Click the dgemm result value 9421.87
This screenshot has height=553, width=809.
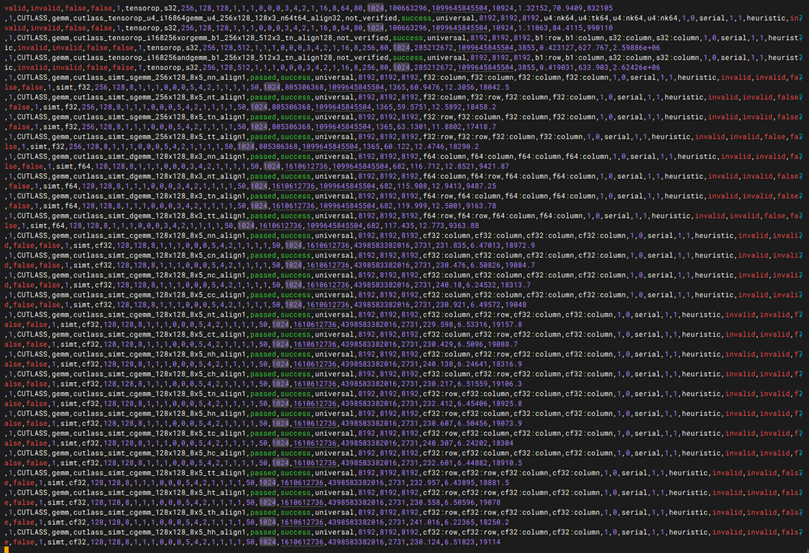(x=494, y=167)
